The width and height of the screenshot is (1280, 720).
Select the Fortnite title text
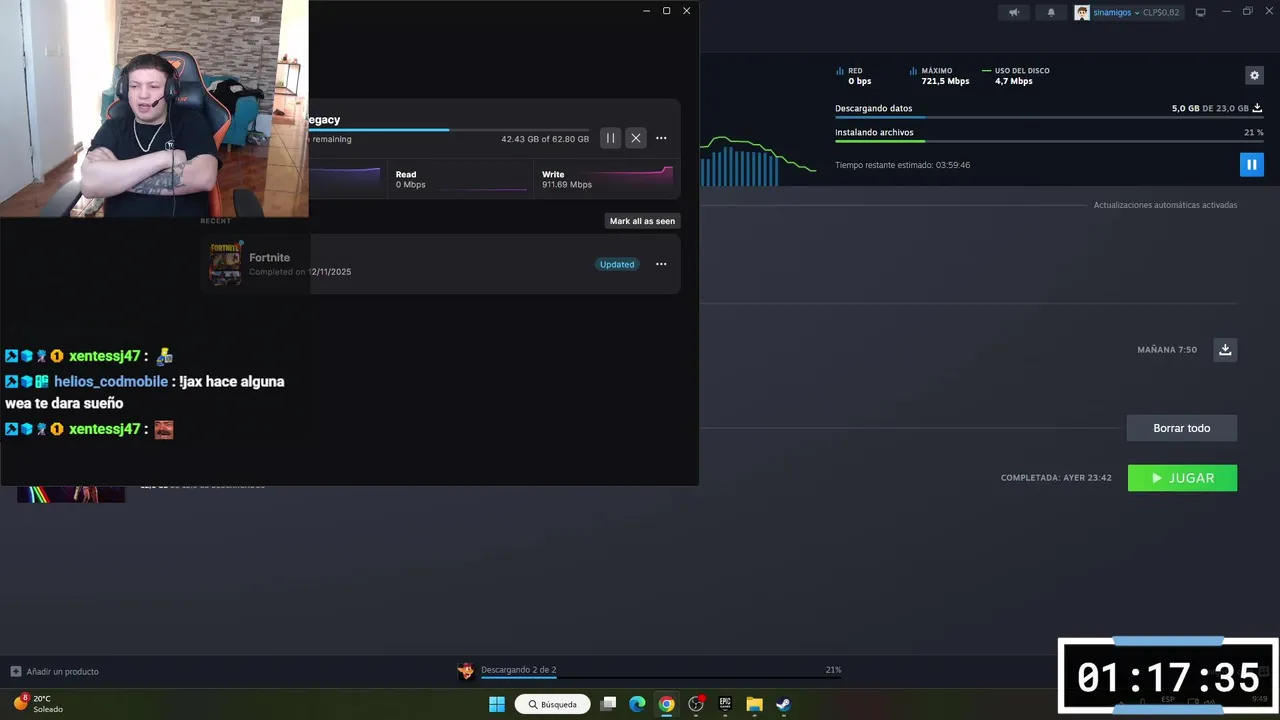point(269,258)
